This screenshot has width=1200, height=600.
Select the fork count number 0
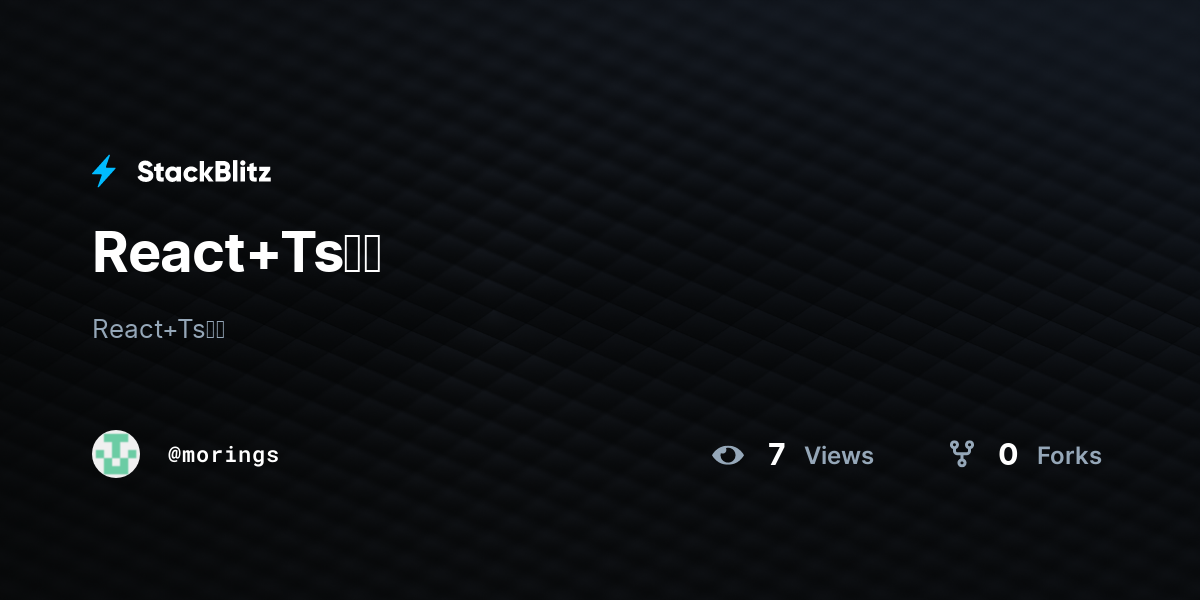point(1008,455)
